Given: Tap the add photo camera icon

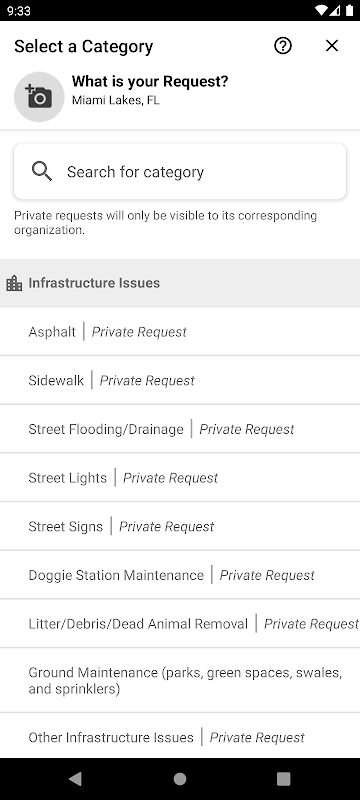Looking at the screenshot, I should tap(39, 96).
